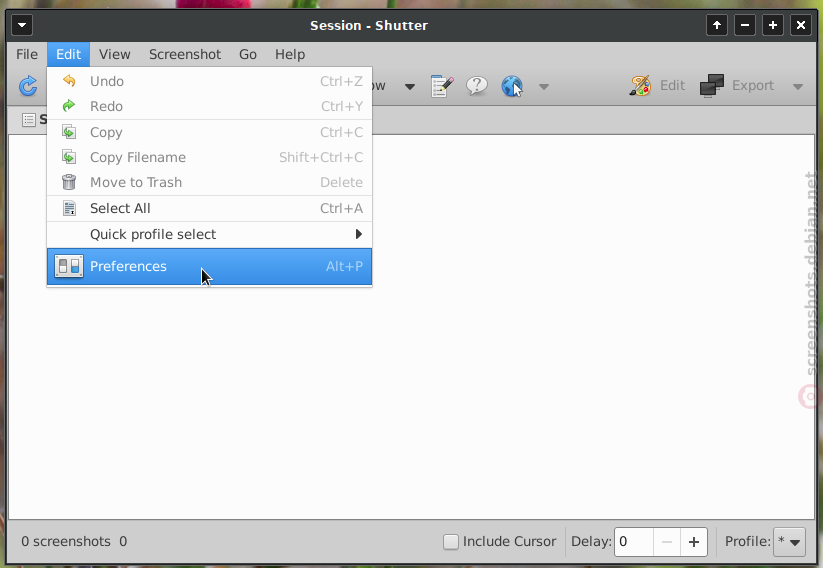Open the View menu

[114, 54]
